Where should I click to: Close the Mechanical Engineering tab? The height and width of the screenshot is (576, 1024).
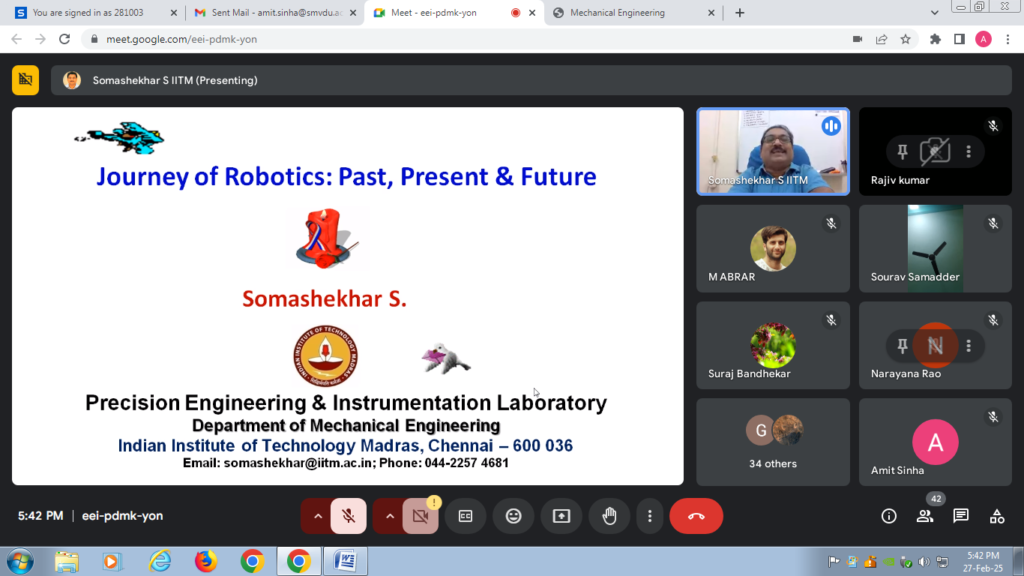click(x=711, y=12)
